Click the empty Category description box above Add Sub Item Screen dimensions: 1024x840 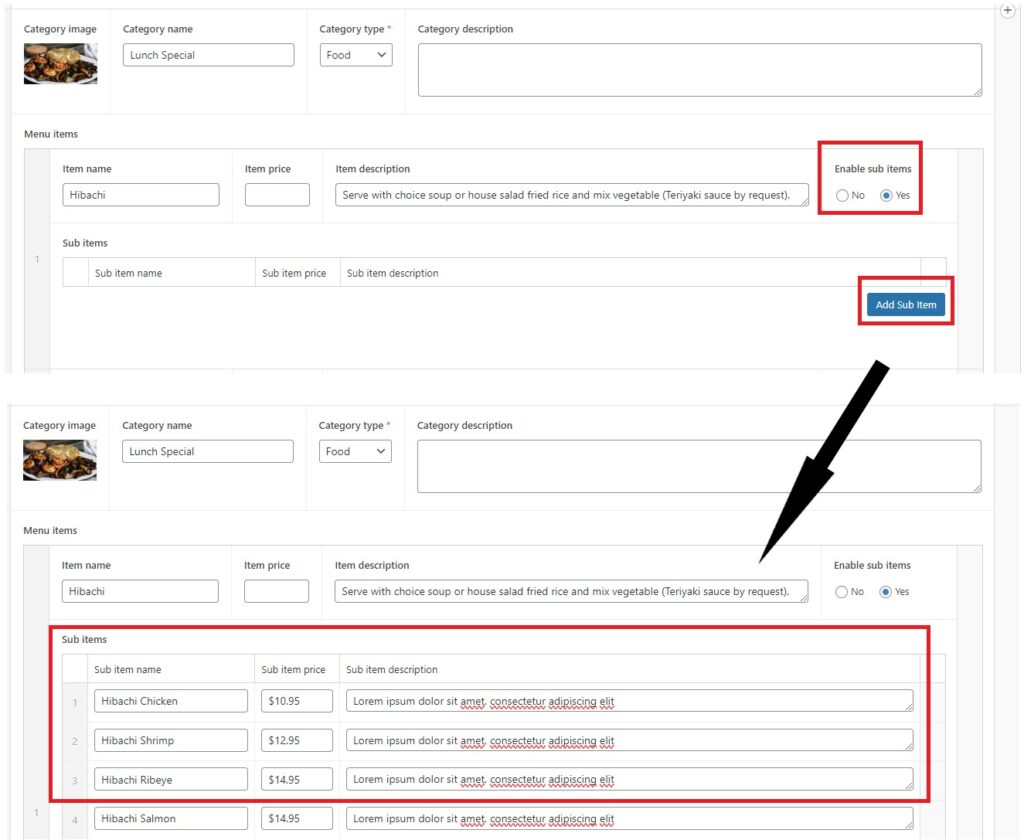point(699,70)
